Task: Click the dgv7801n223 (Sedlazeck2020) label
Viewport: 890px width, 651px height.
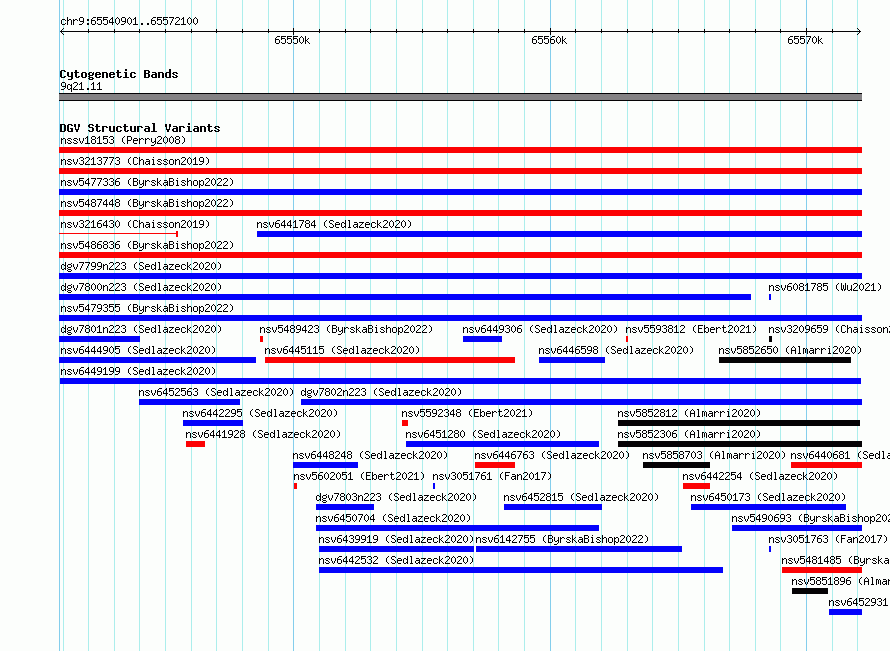Action: click(x=141, y=329)
